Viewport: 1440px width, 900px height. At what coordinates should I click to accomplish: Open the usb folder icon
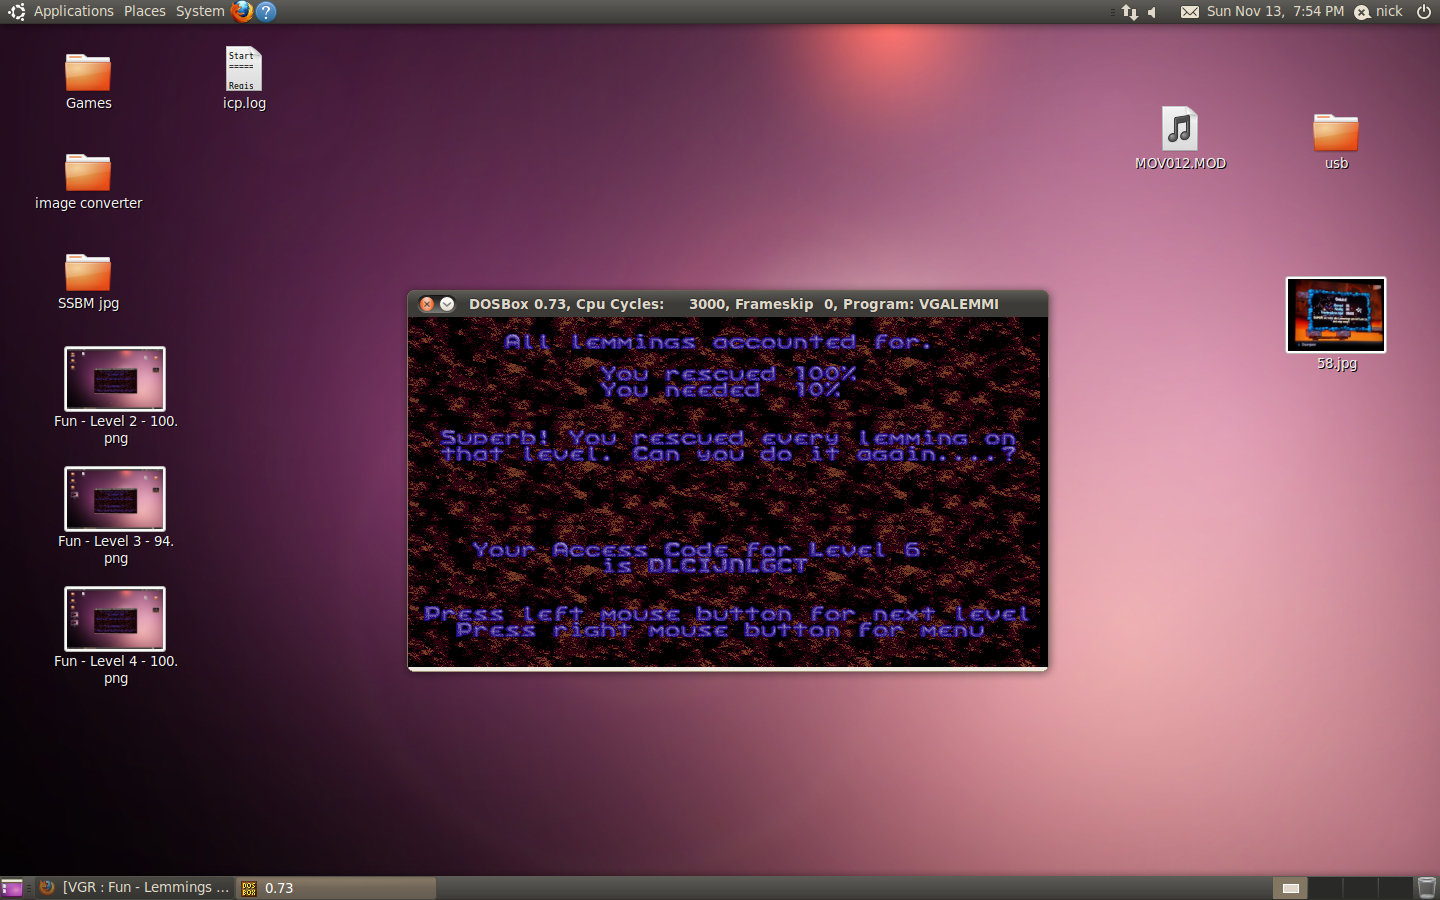(x=1335, y=133)
